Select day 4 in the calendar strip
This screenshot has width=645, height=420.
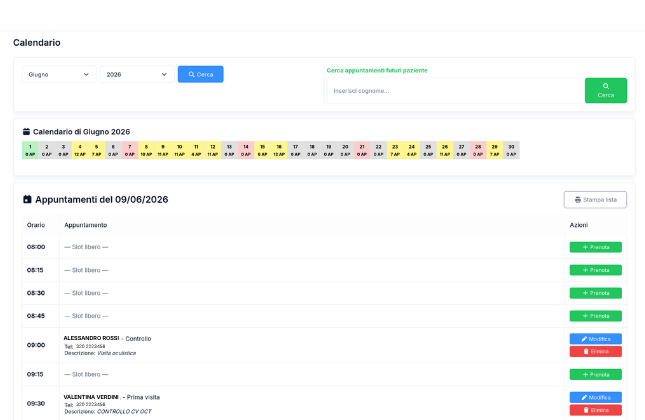coord(80,150)
